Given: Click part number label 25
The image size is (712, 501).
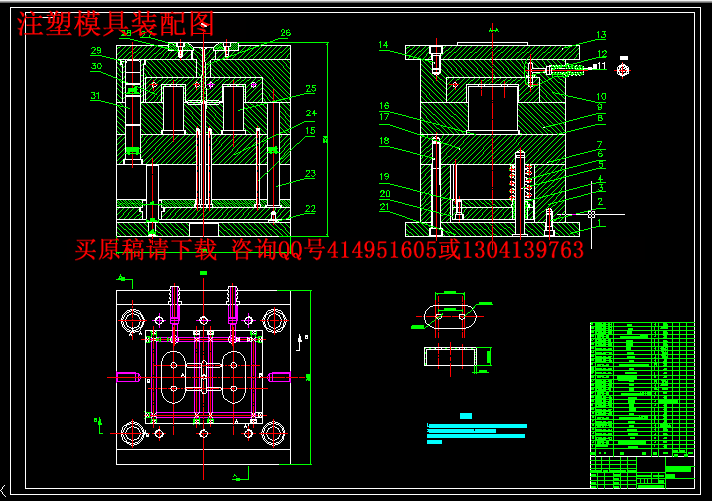Looking at the screenshot, I should pos(311,88).
